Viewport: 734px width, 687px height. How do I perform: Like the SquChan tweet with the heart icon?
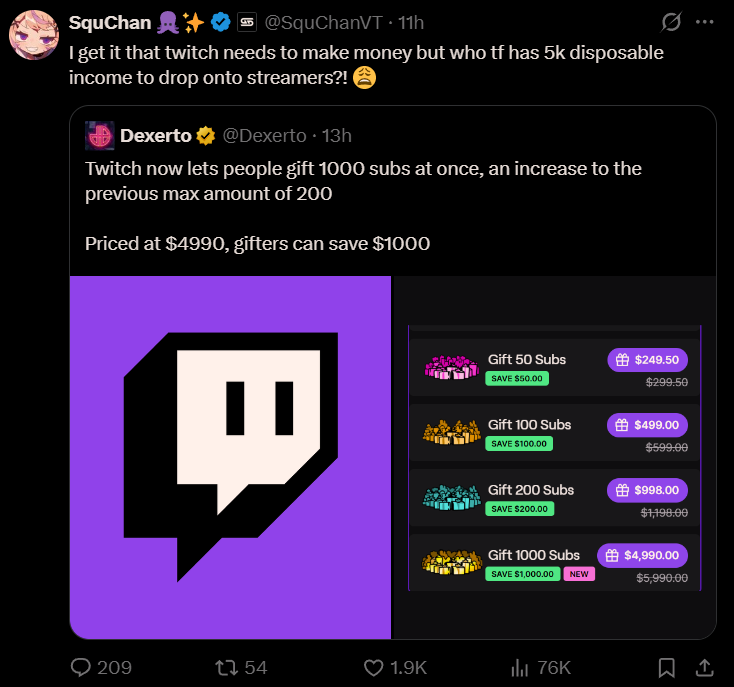(x=374, y=667)
